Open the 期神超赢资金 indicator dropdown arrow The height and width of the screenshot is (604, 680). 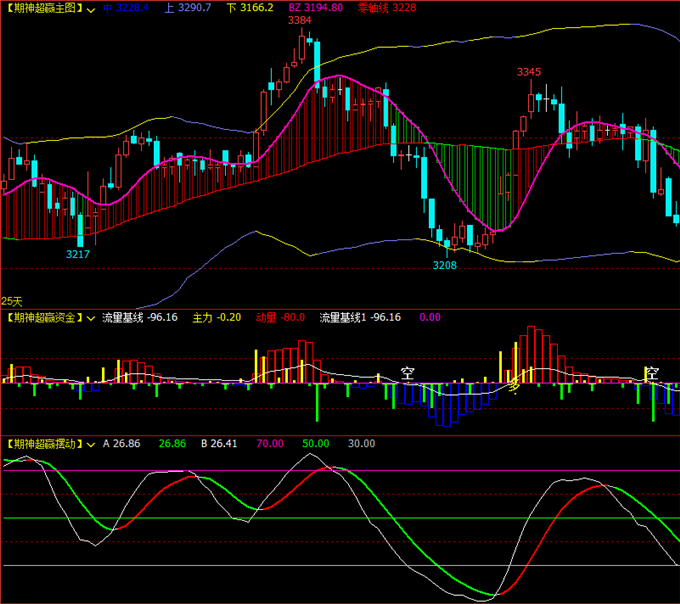coord(91,319)
